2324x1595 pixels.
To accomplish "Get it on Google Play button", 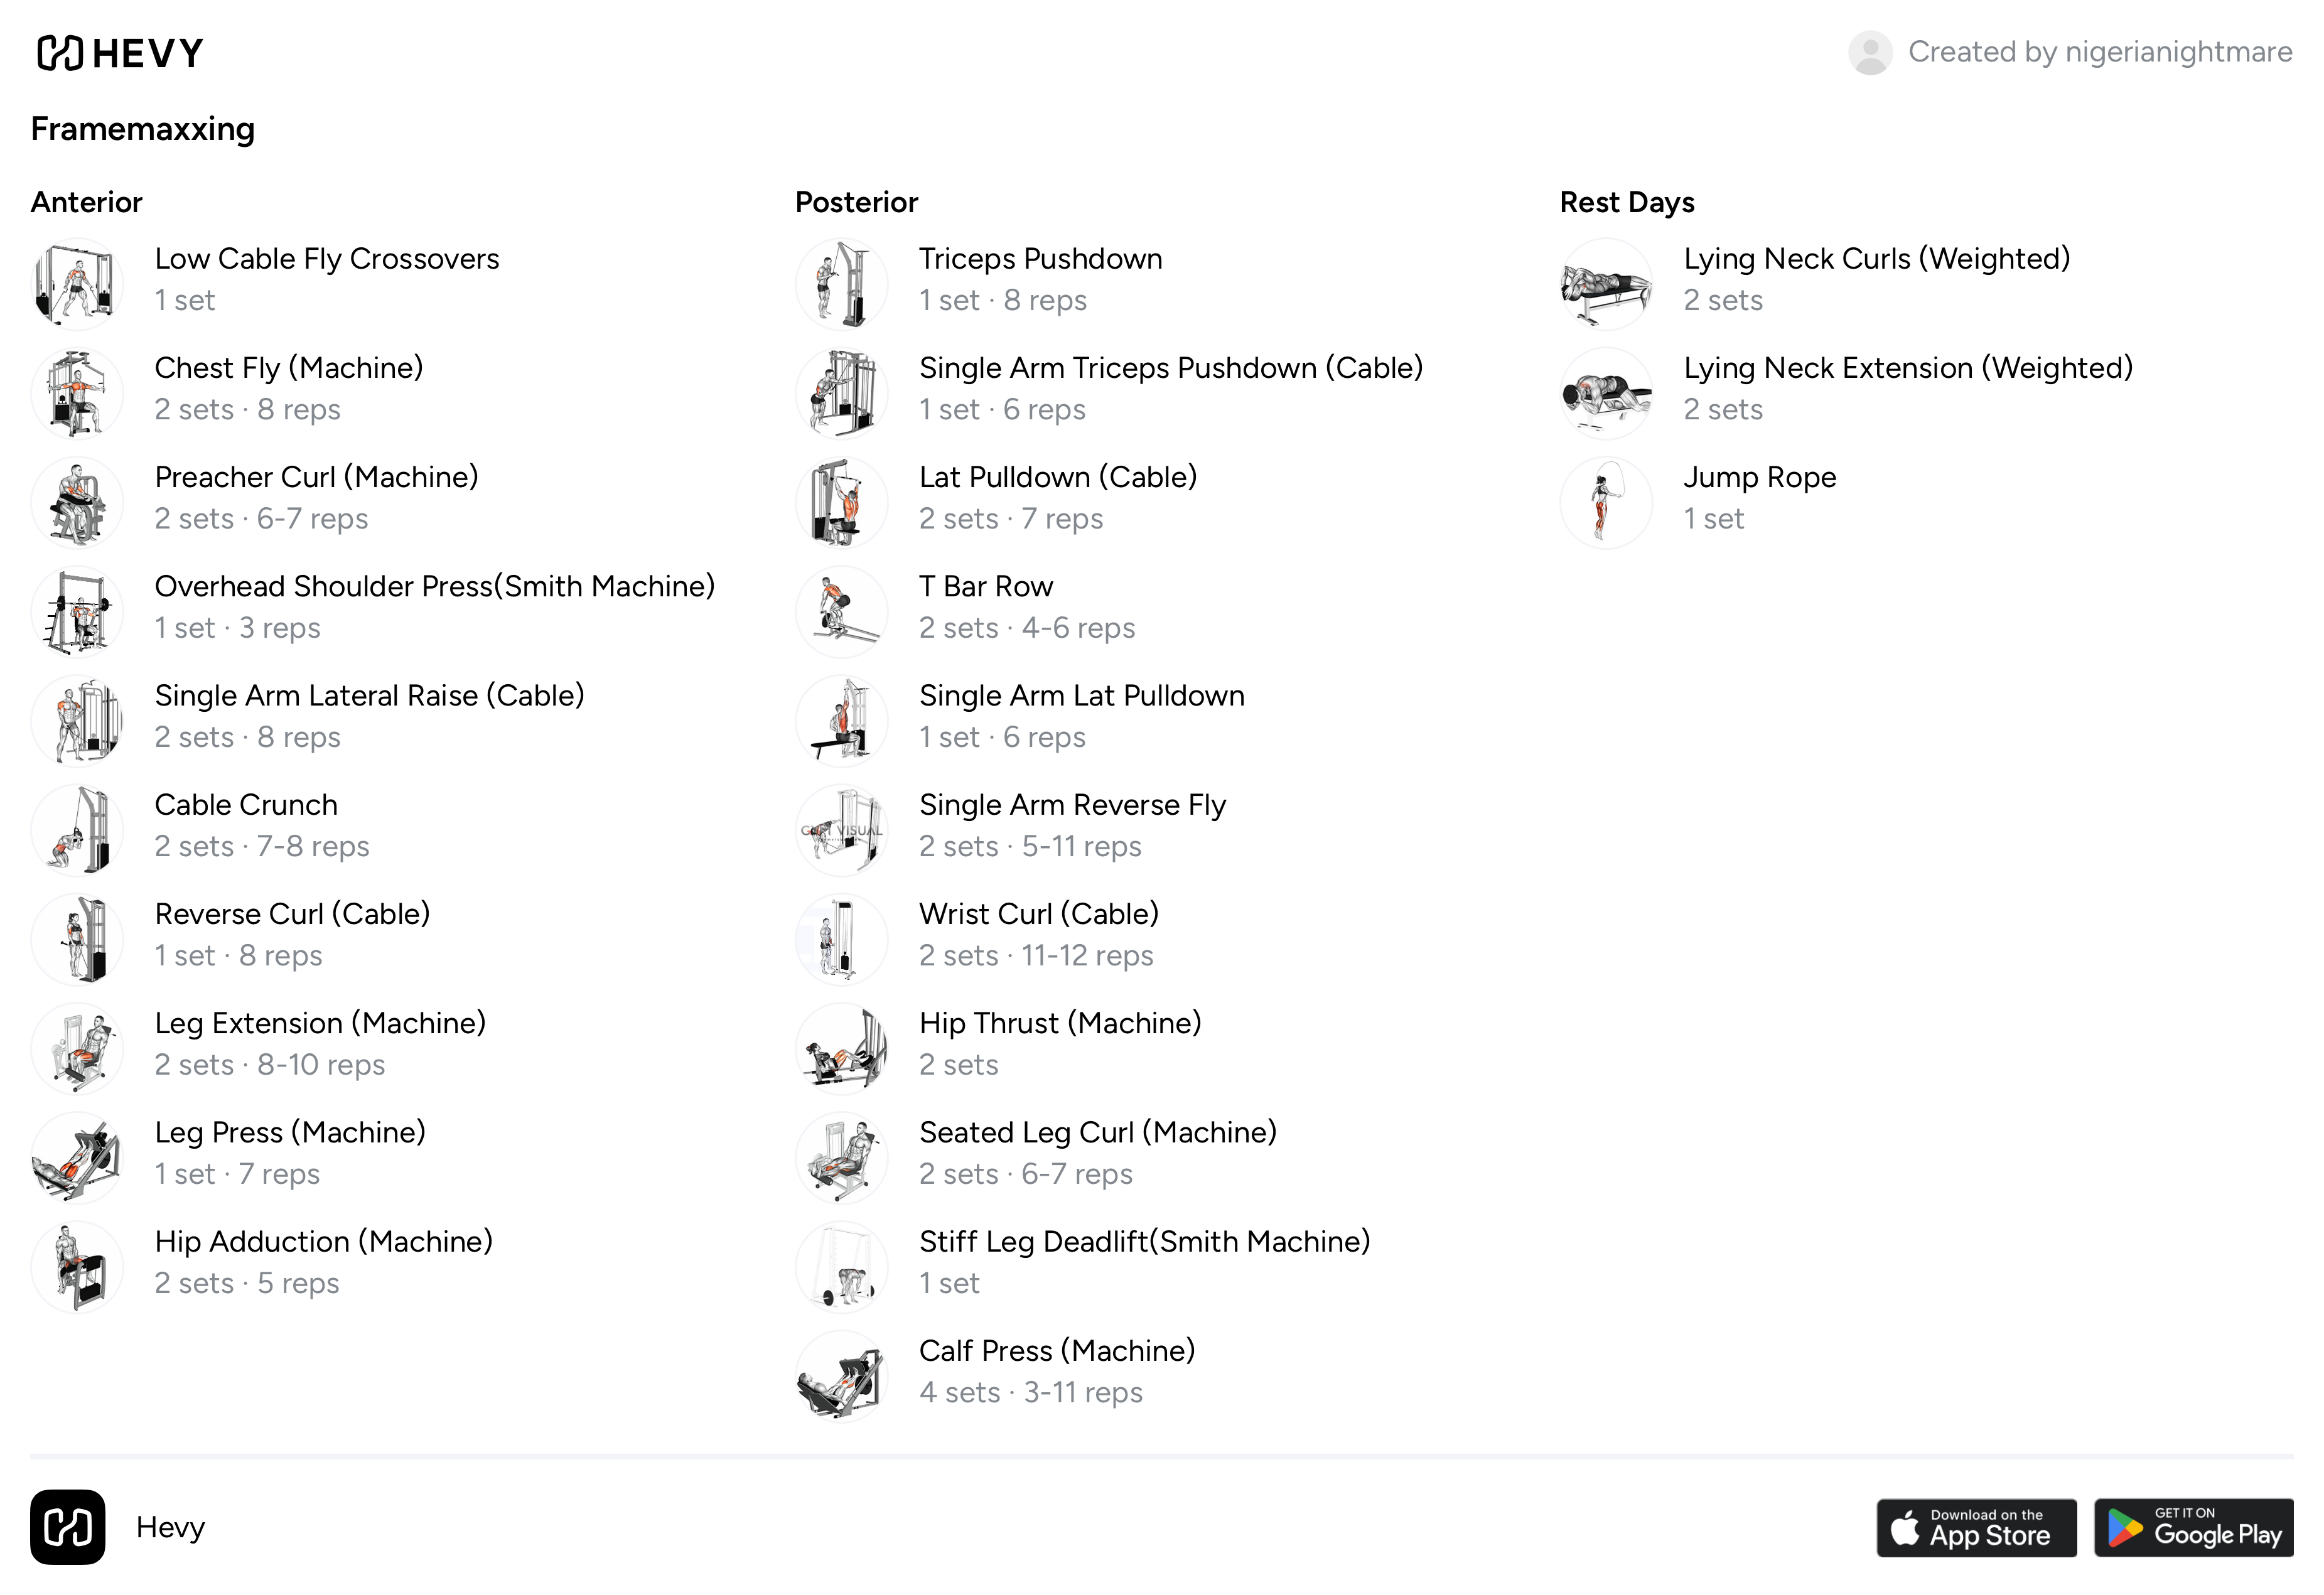I will click(x=2194, y=1527).
